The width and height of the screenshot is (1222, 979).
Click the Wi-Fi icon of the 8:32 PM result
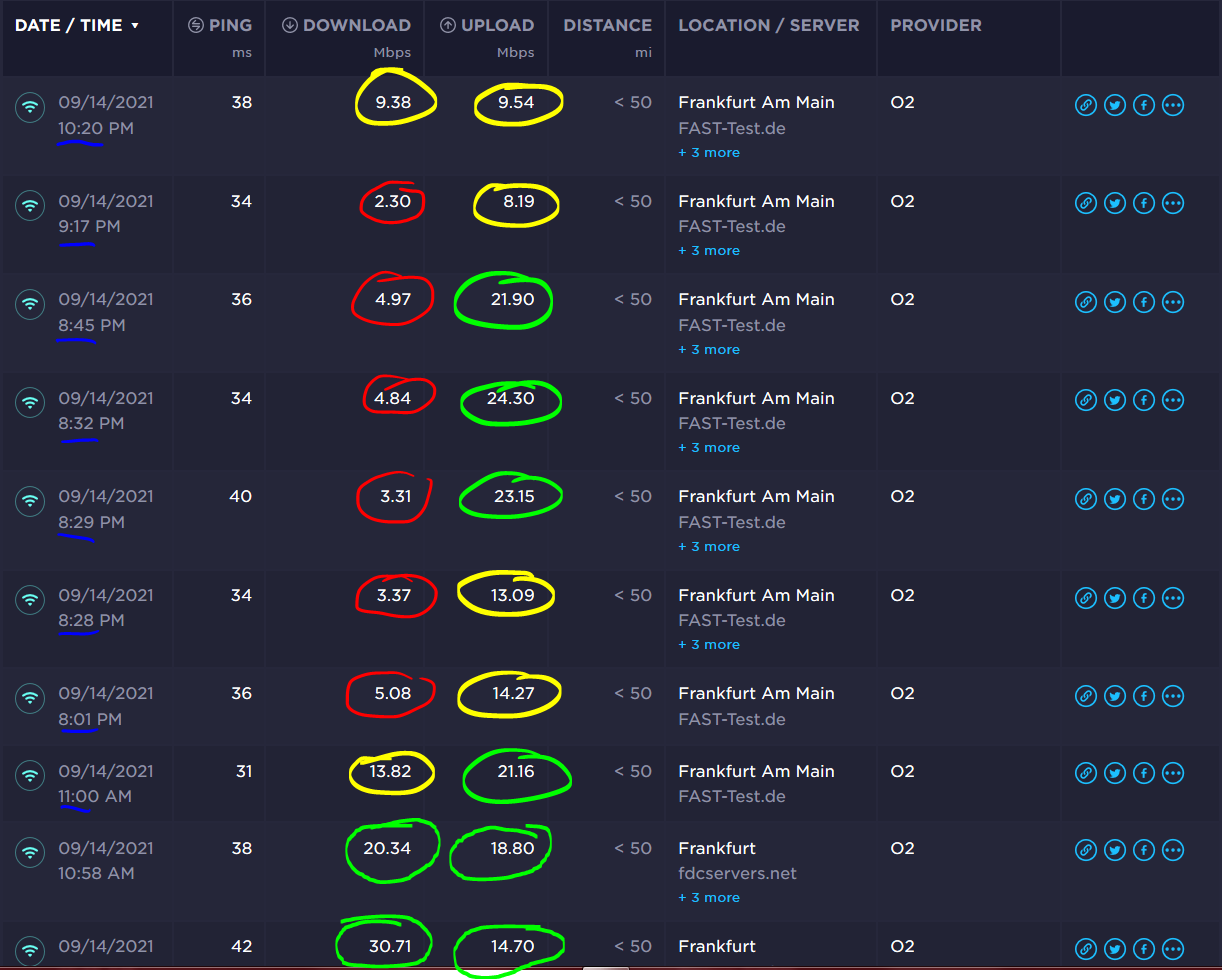coord(31,402)
